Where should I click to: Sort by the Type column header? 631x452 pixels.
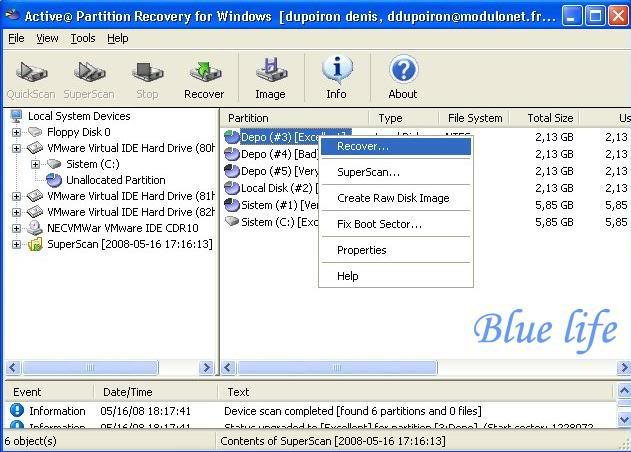pyautogui.click(x=404, y=118)
